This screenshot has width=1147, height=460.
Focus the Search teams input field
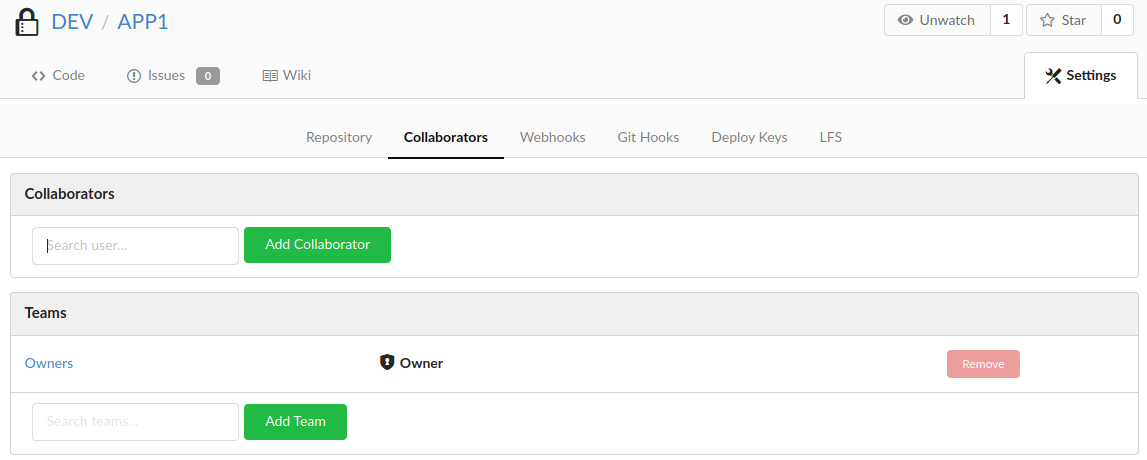tap(135, 422)
